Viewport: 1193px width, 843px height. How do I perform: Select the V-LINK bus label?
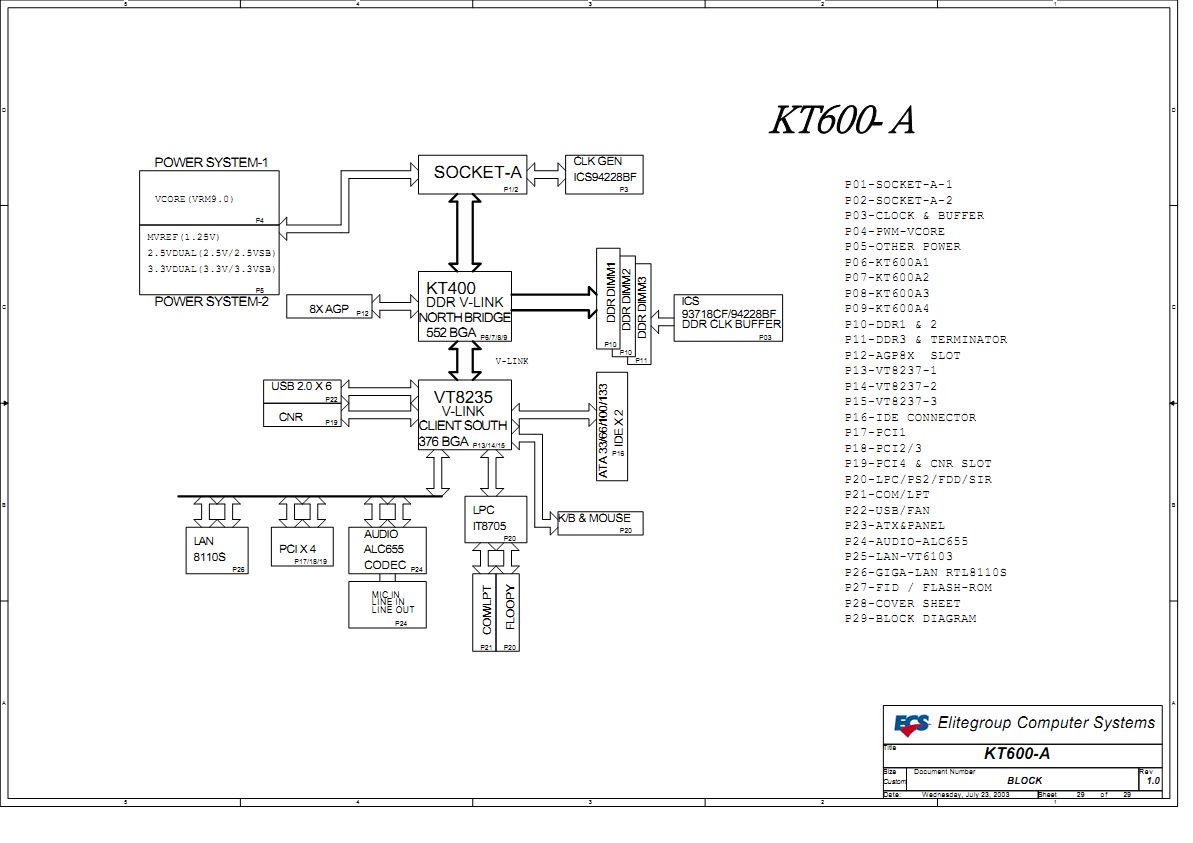pos(511,361)
